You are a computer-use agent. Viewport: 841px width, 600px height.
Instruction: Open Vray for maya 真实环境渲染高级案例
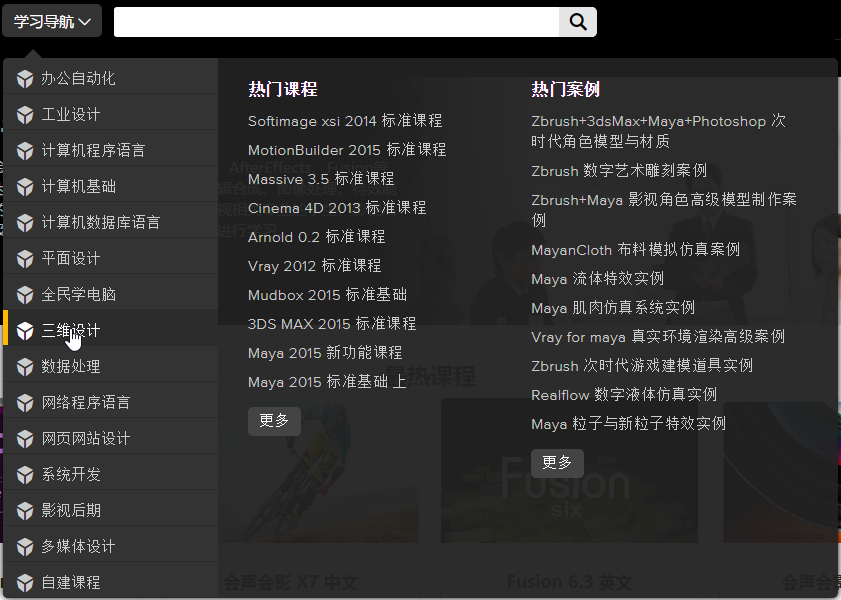[x=658, y=336]
